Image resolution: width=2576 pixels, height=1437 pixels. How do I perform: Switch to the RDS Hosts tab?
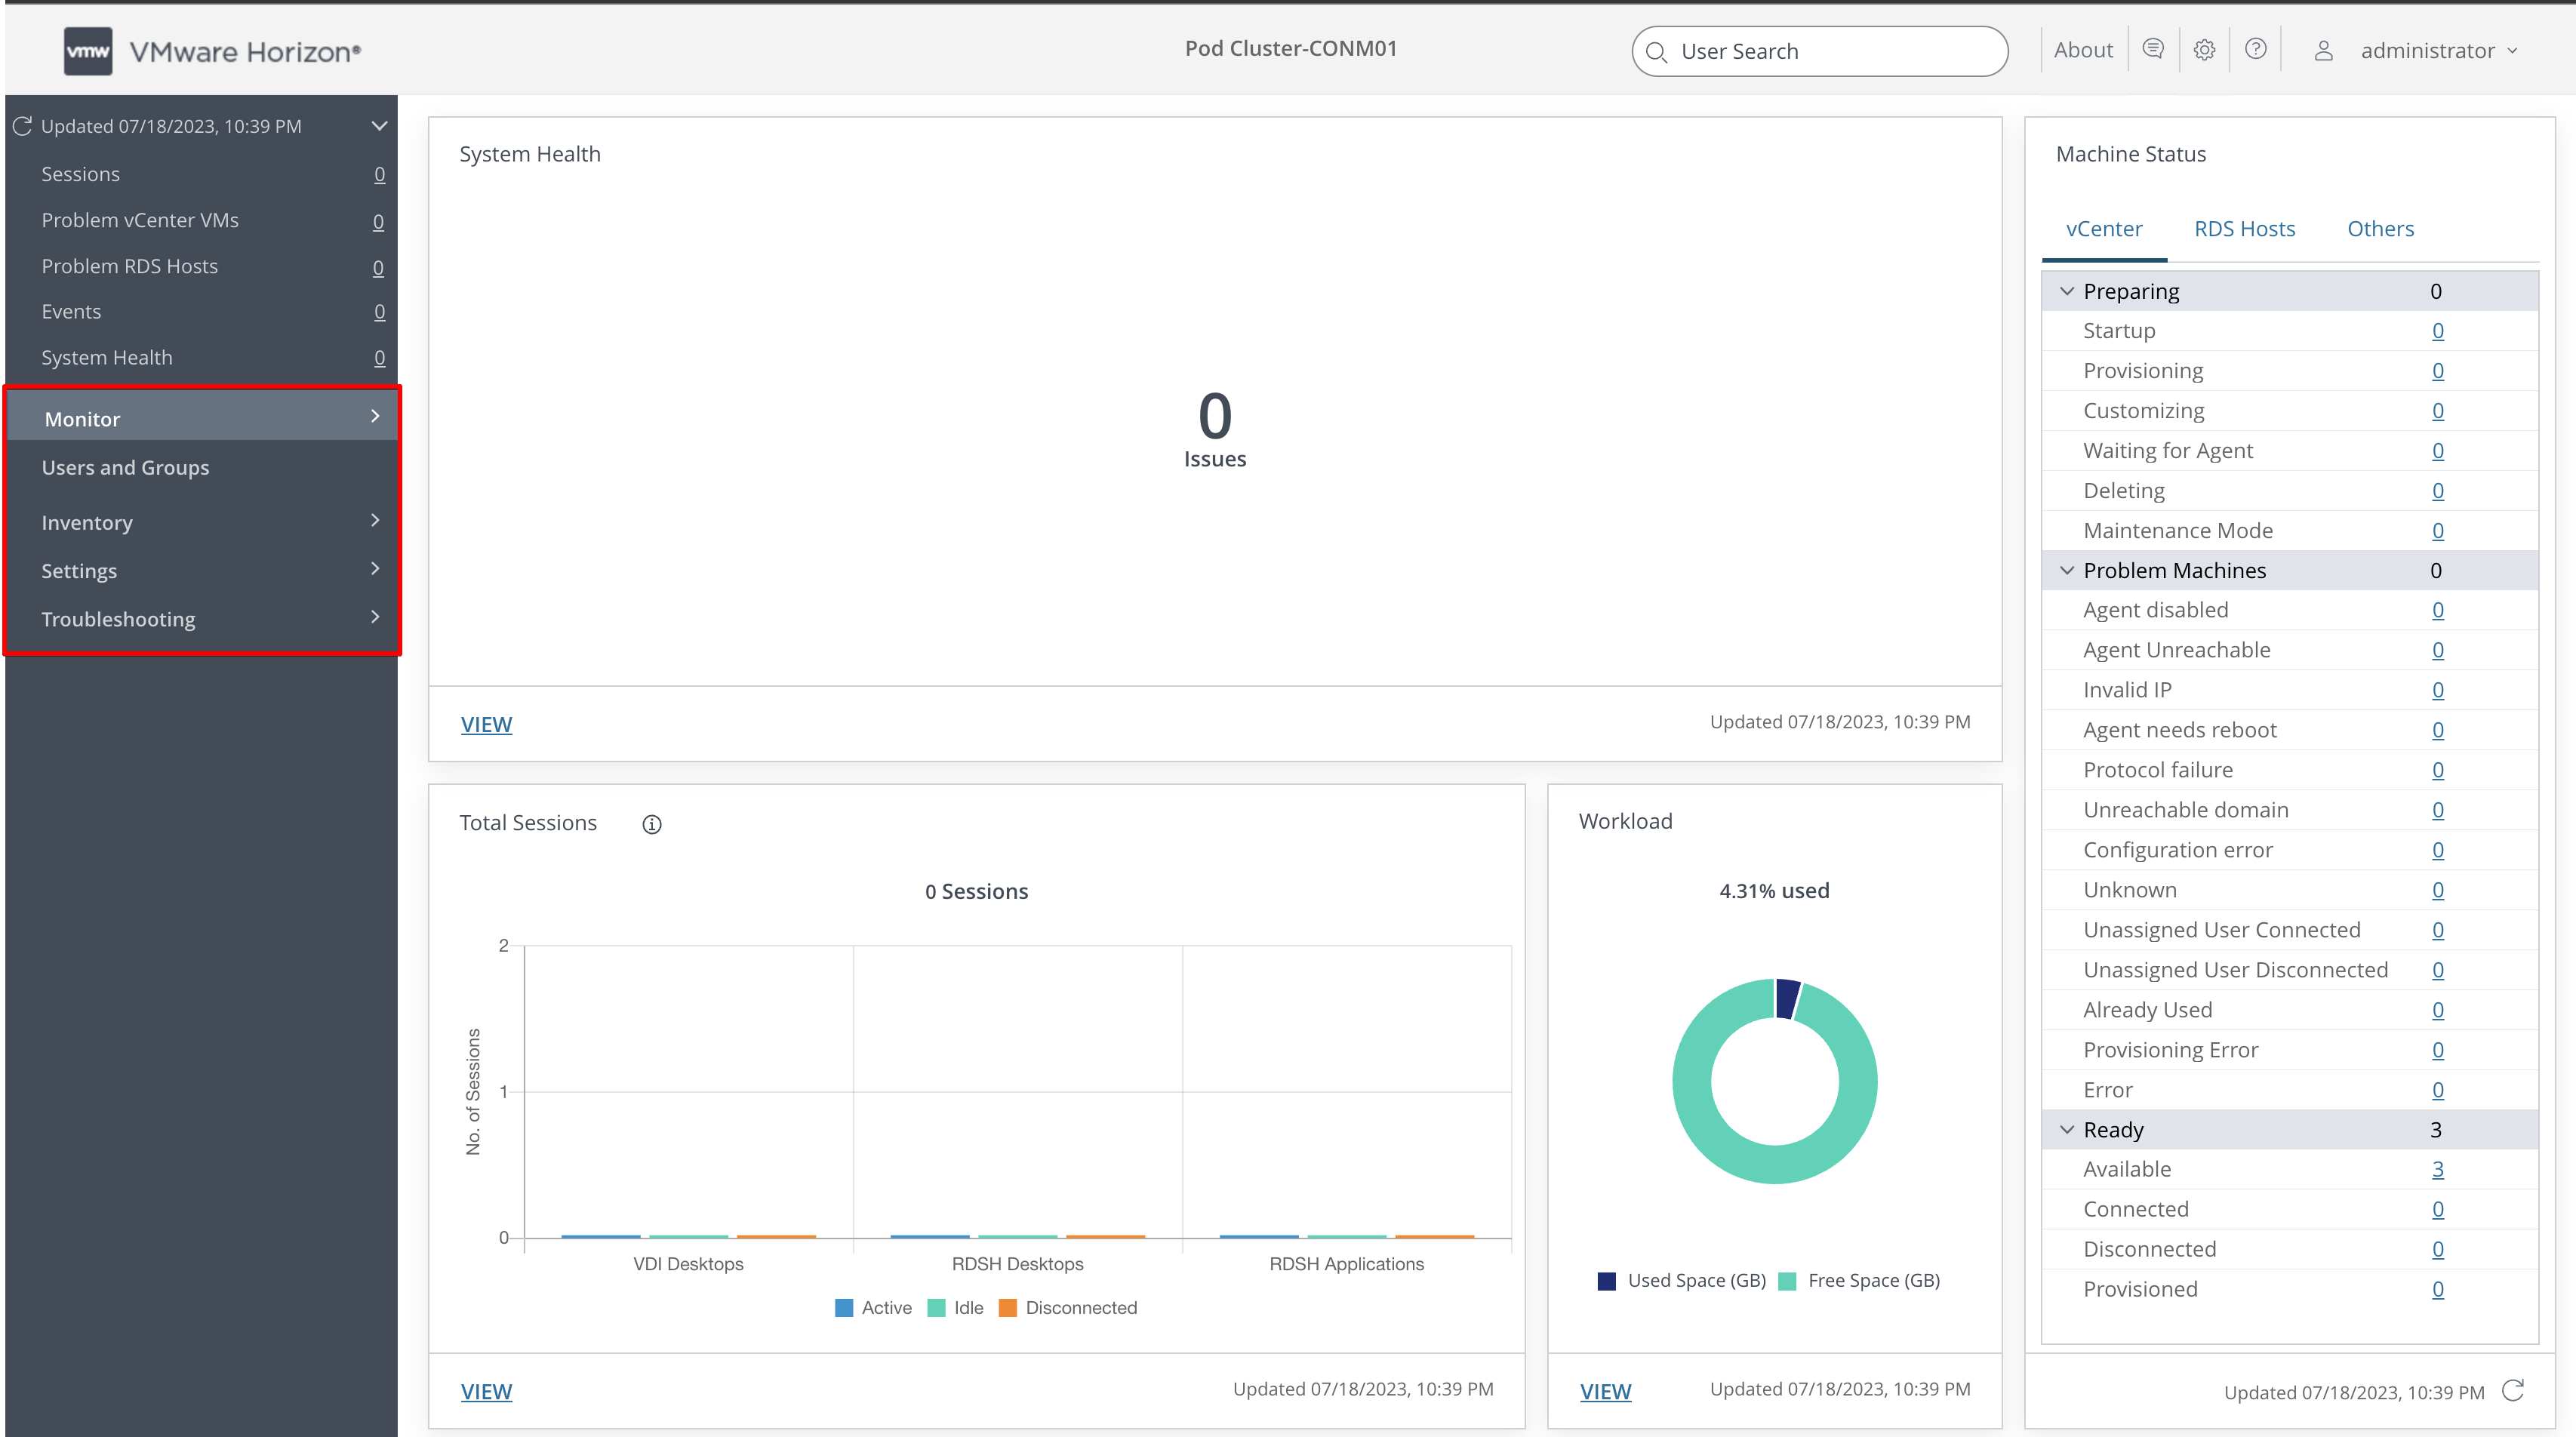click(x=2245, y=228)
